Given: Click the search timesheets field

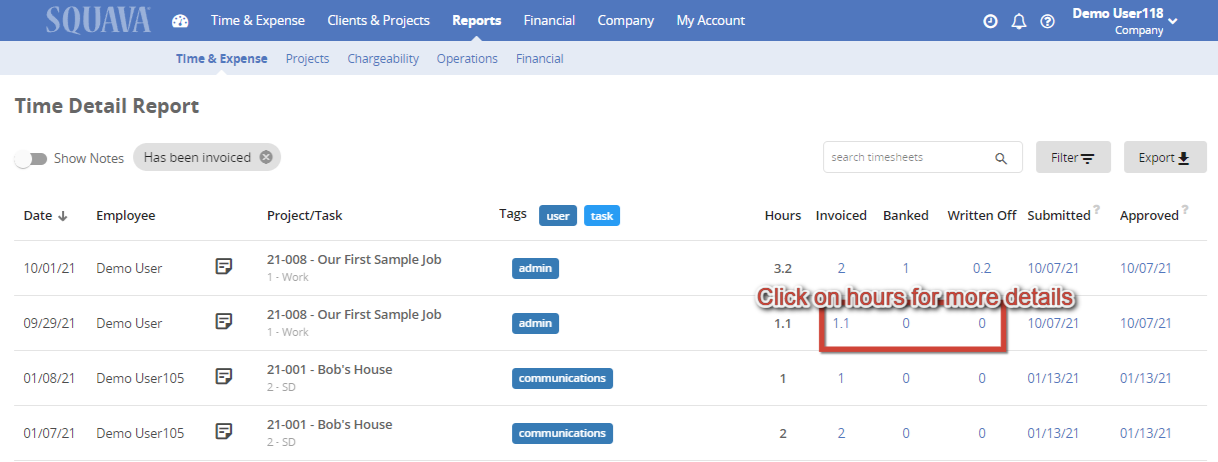Looking at the screenshot, I should (x=905, y=157).
